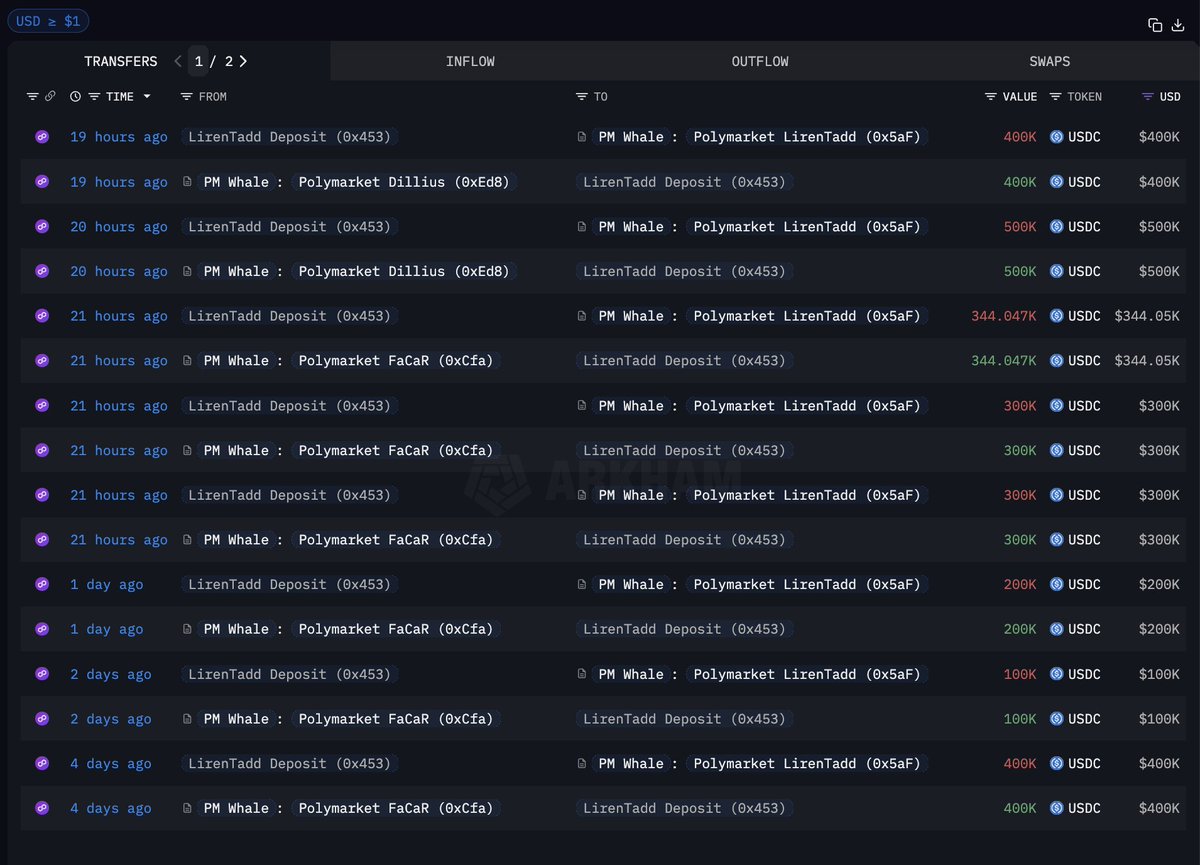Click the filter icon next to TO

(x=581, y=97)
